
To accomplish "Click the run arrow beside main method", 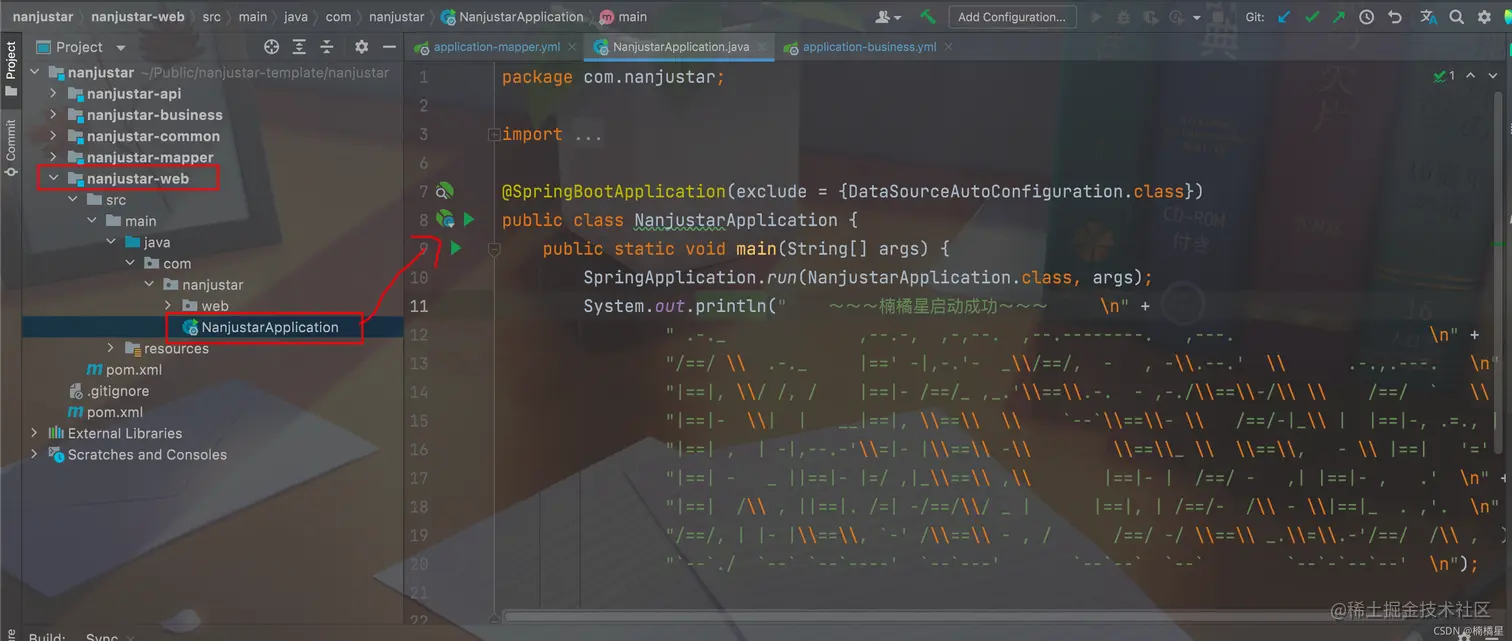I will (456, 248).
